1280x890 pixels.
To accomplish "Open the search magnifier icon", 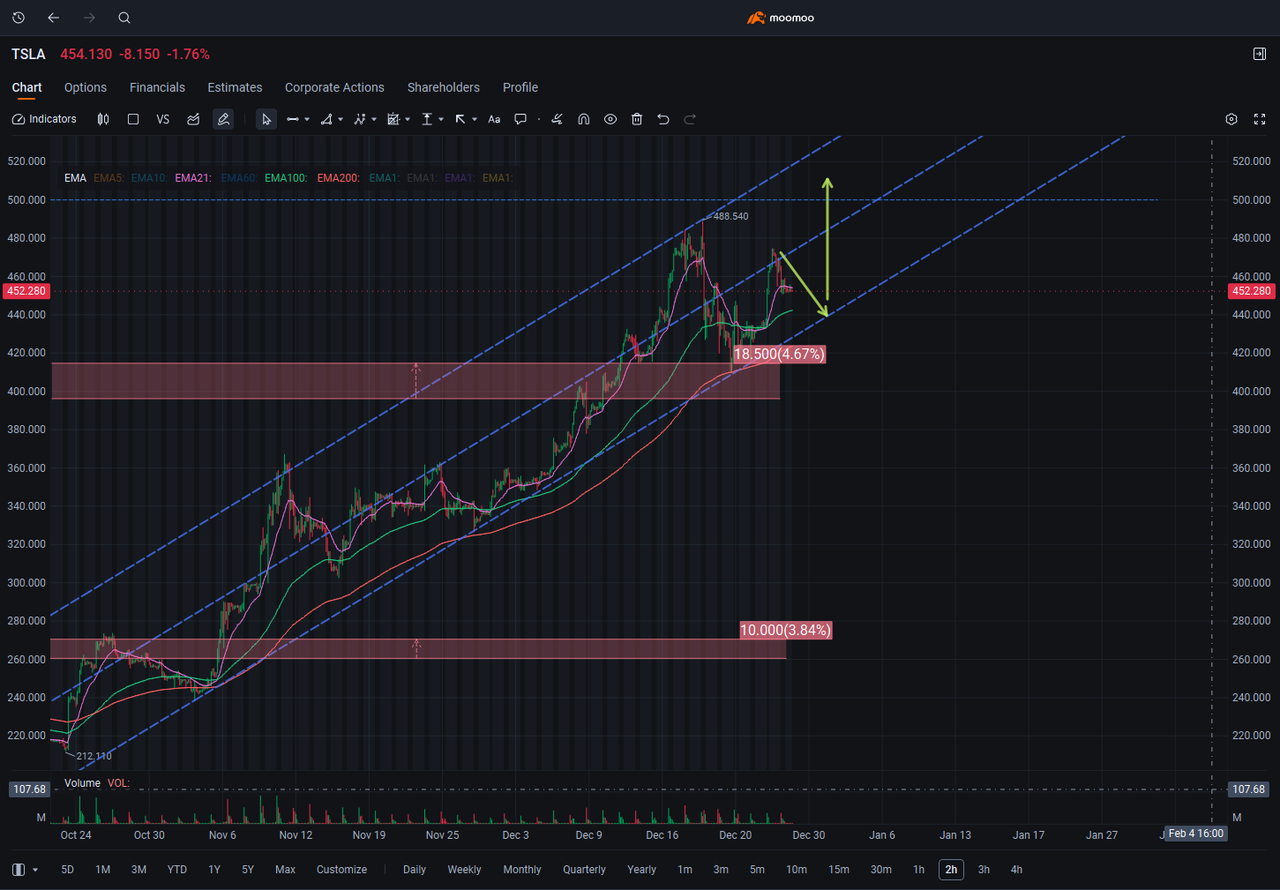I will pyautogui.click(x=124, y=18).
